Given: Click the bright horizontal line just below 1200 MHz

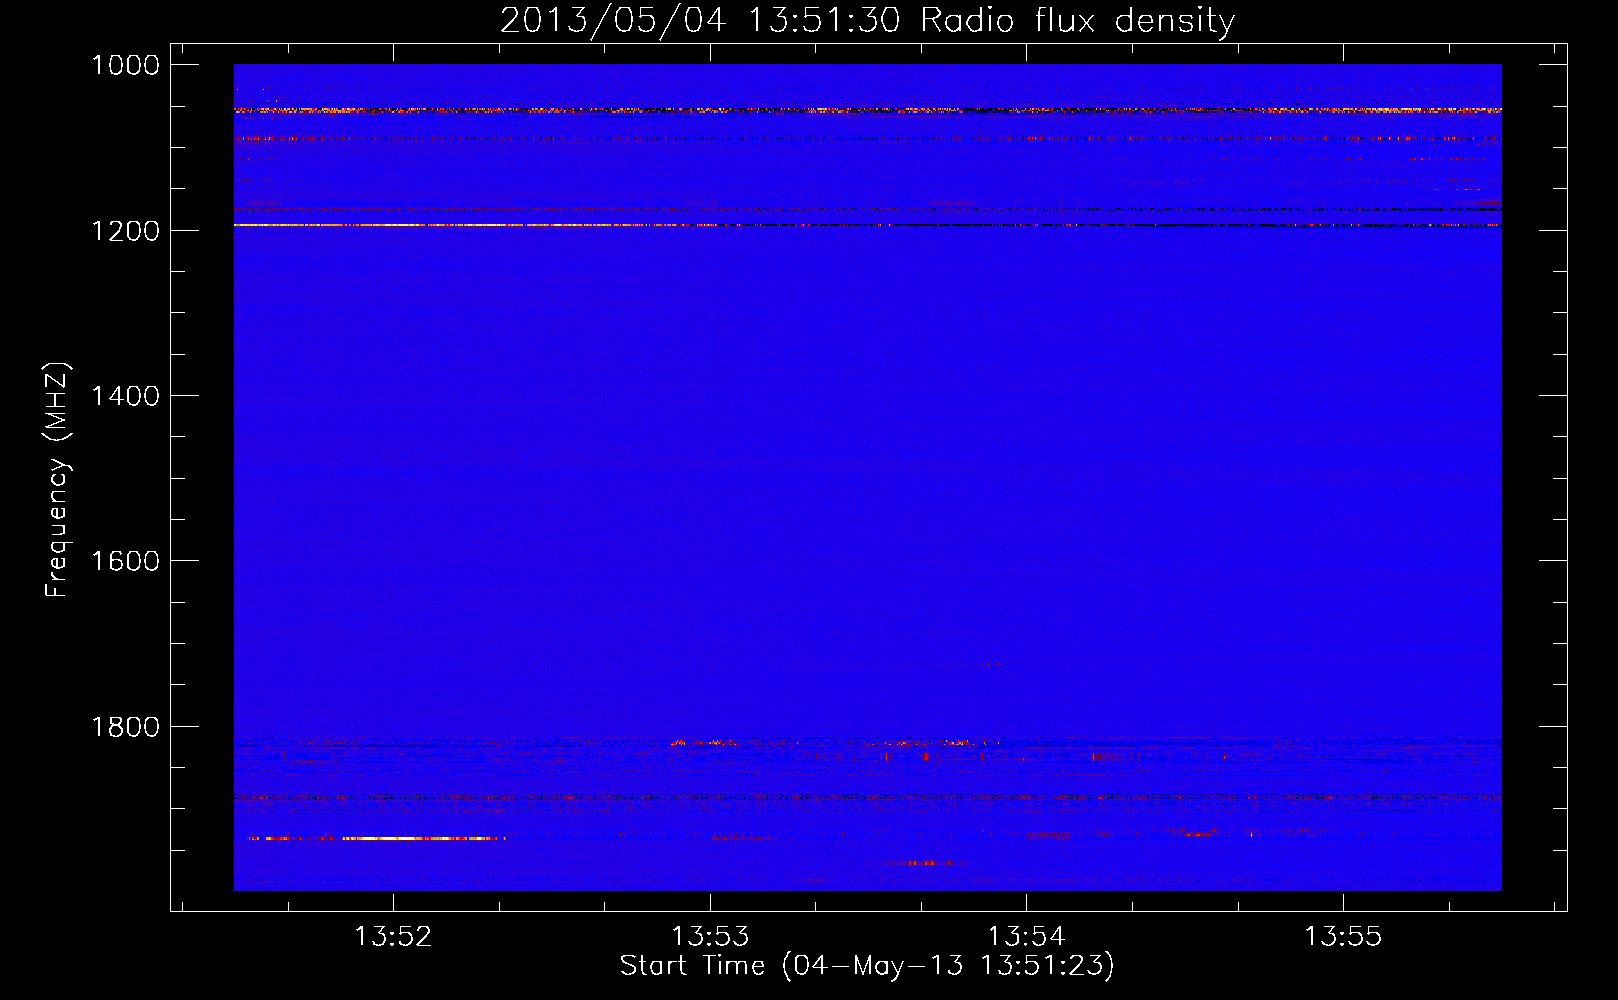Looking at the screenshot, I should click(867, 225).
